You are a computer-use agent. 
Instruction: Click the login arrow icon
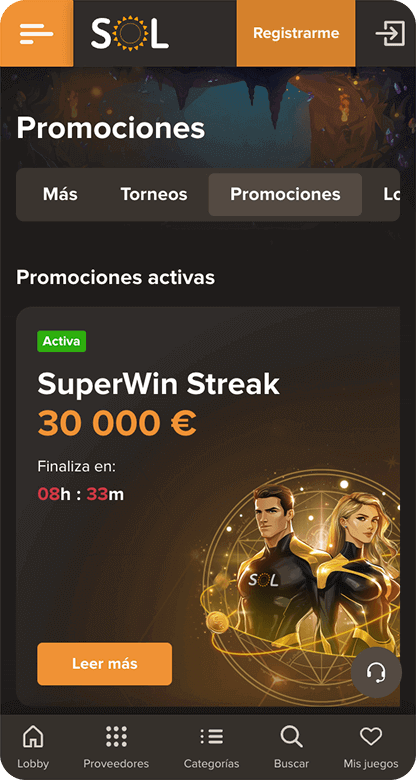(x=390, y=33)
